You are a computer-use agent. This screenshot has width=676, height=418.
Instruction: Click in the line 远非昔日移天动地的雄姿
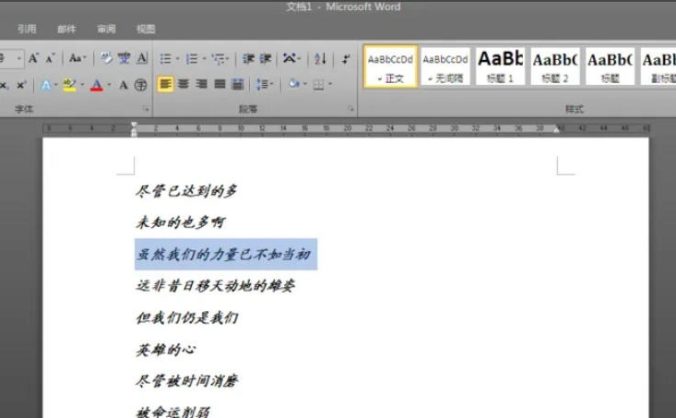click(x=216, y=286)
